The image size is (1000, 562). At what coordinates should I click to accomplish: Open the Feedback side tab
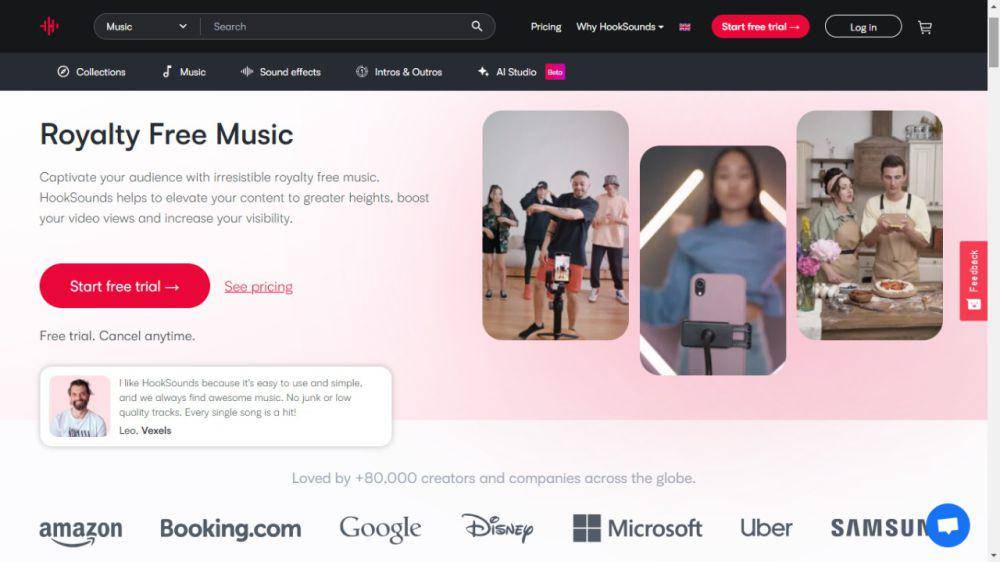click(x=973, y=281)
